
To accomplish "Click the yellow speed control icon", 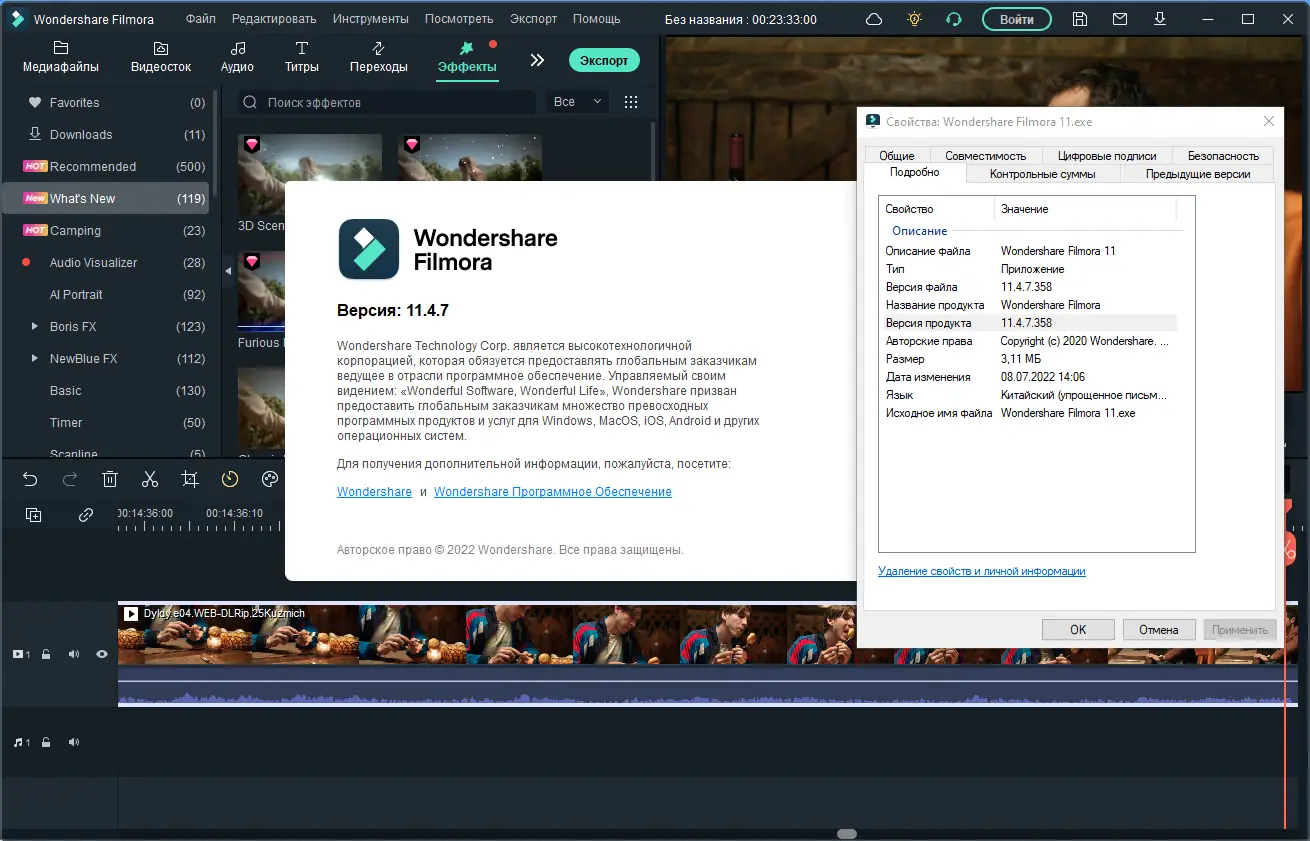I will tap(229, 479).
